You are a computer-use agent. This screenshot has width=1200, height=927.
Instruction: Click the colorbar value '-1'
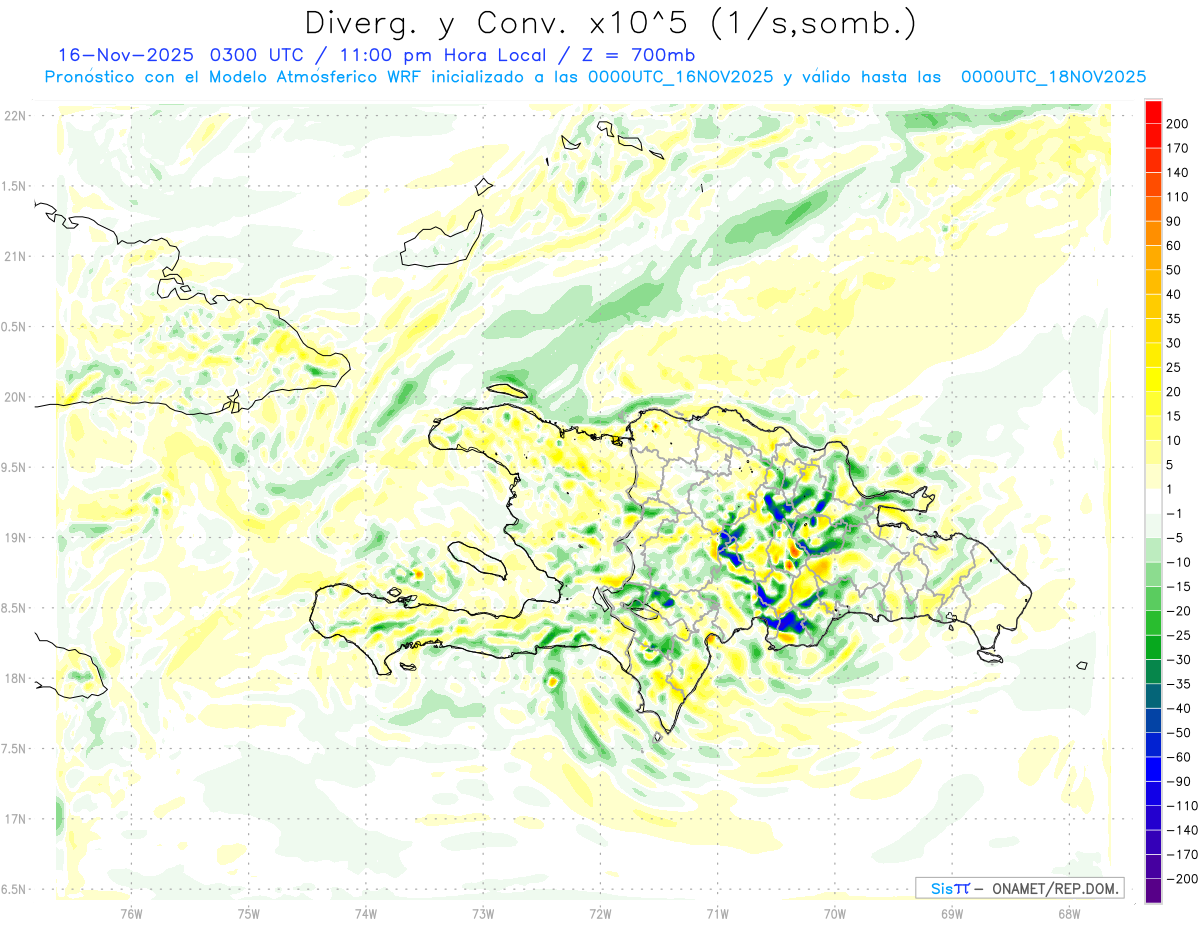(x=1175, y=513)
